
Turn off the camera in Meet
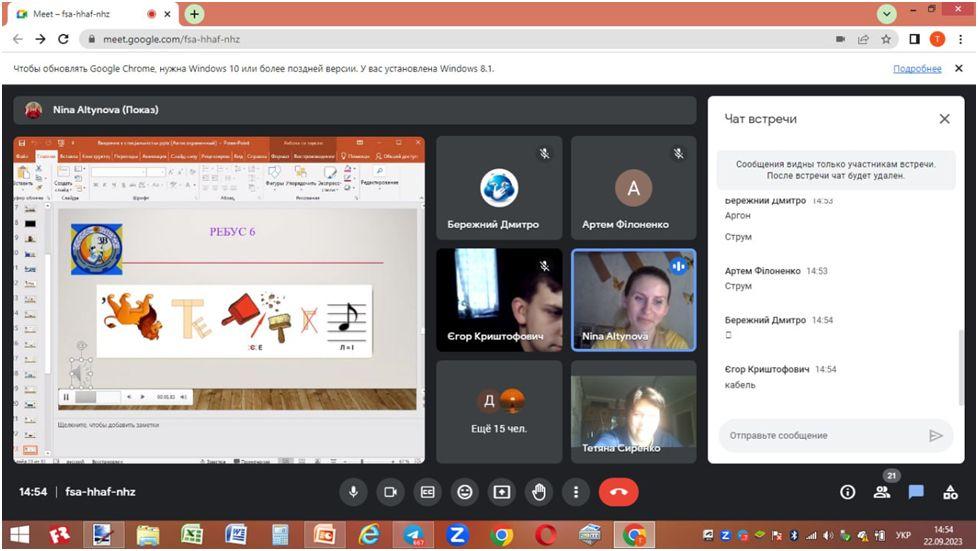390,492
